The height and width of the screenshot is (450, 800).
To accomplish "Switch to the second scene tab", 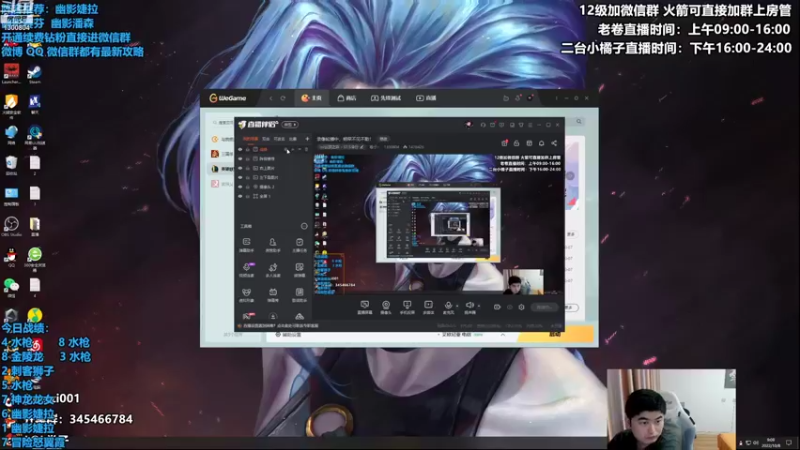I will [x=266, y=139].
